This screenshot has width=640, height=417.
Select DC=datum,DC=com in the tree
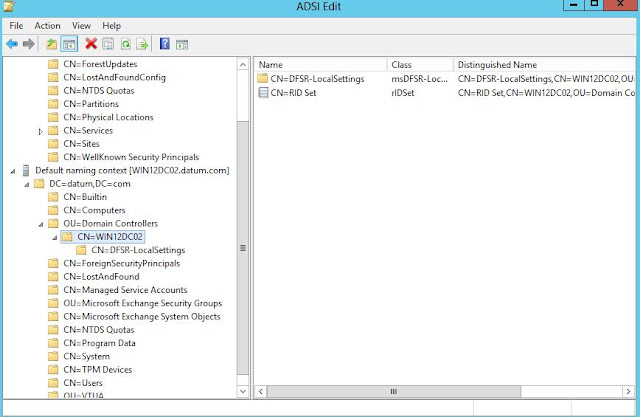[90, 184]
